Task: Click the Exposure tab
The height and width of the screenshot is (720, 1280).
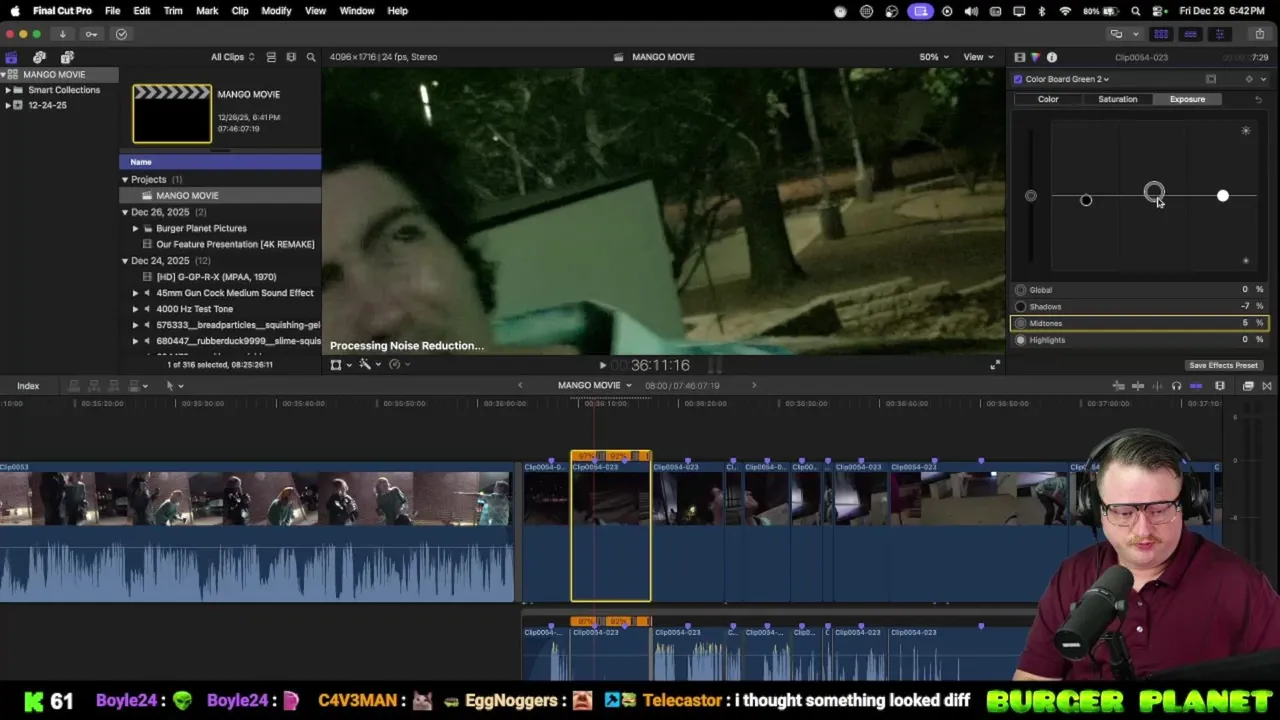Action: [x=1187, y=99]
